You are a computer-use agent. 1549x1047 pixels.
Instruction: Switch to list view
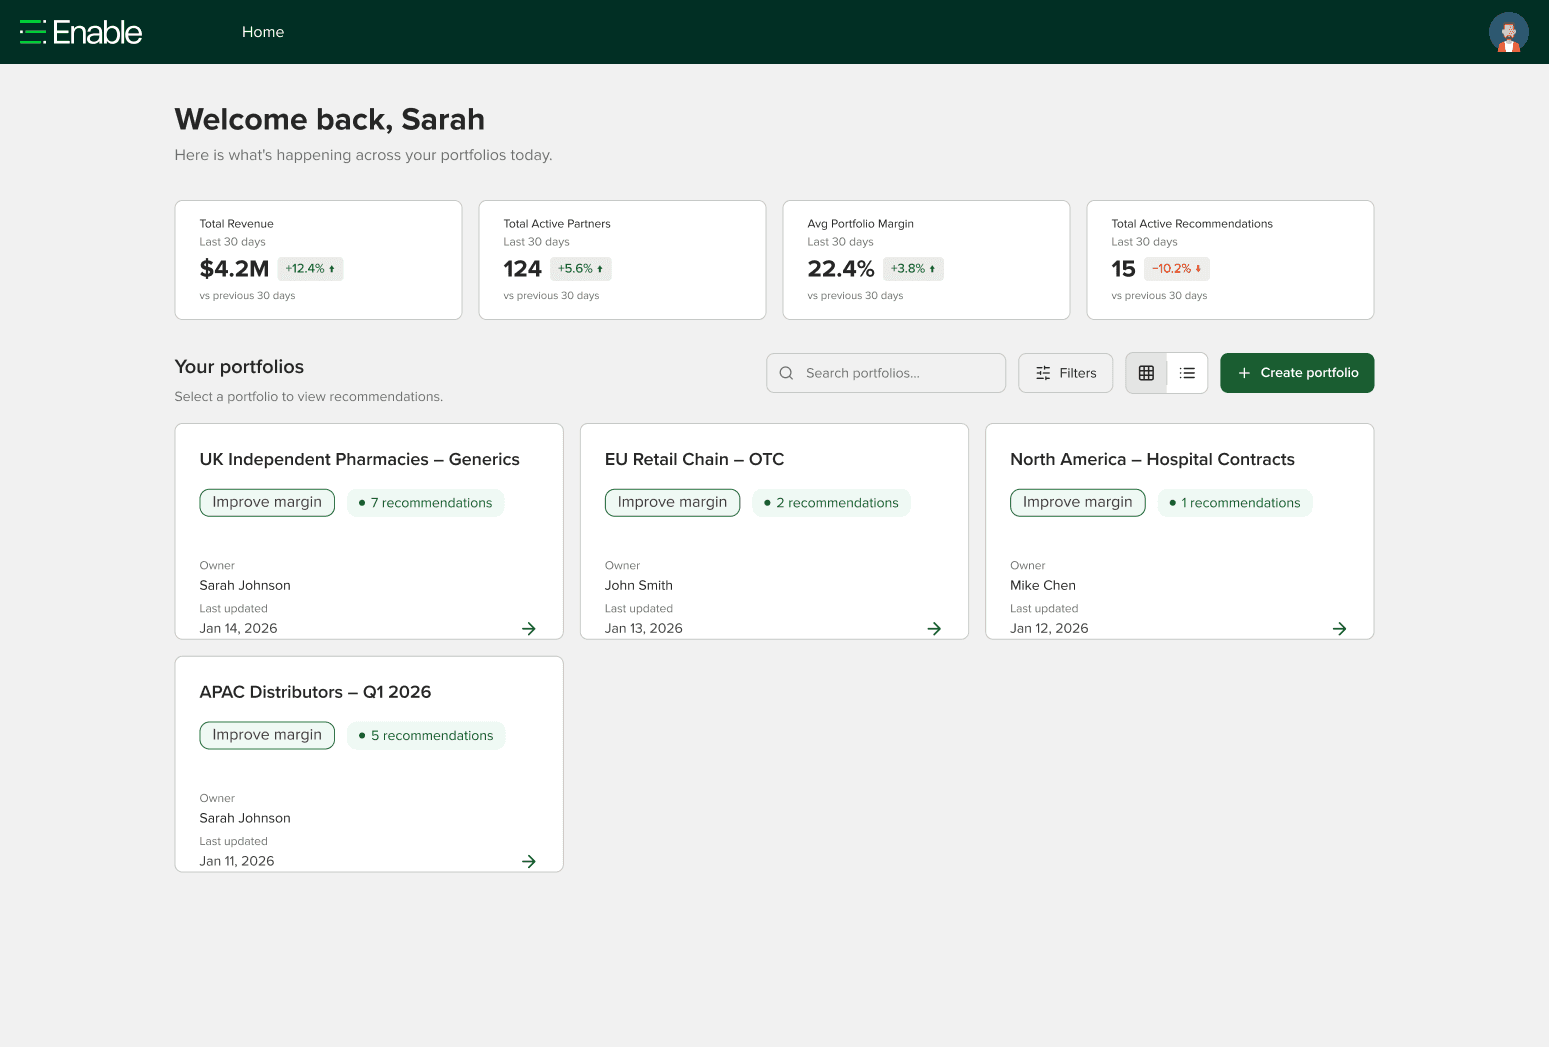[1187, 373]
